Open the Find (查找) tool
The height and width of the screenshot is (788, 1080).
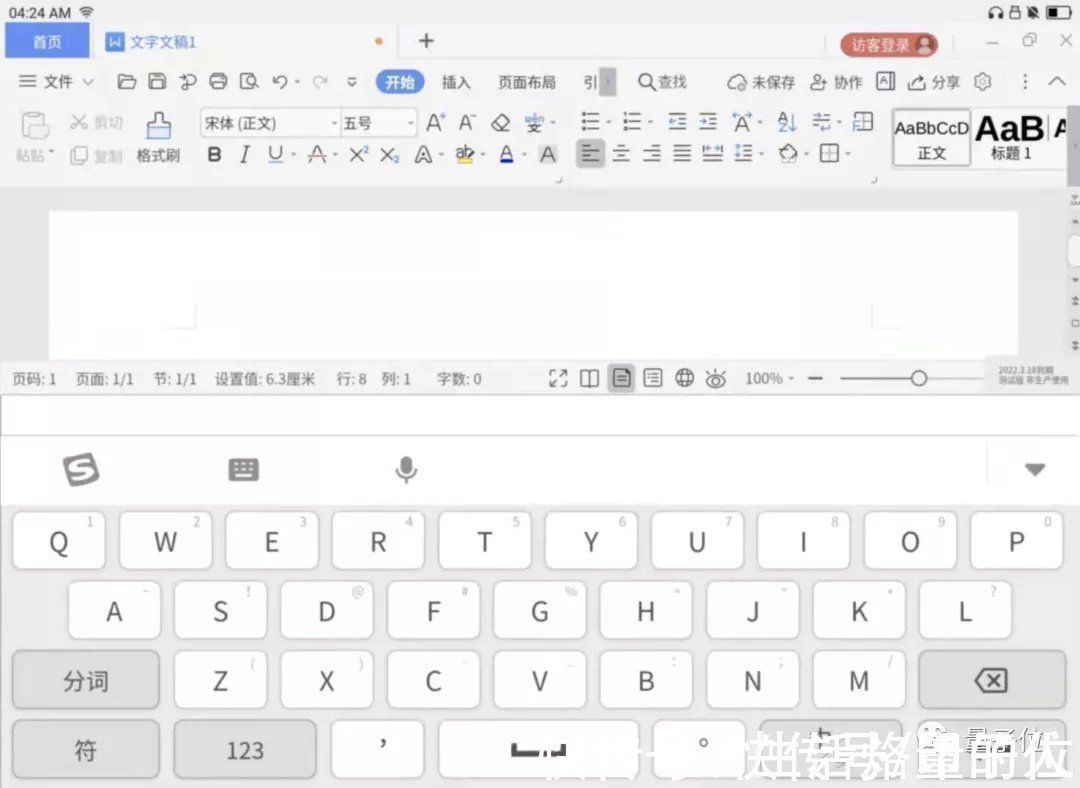pos(662,82)
